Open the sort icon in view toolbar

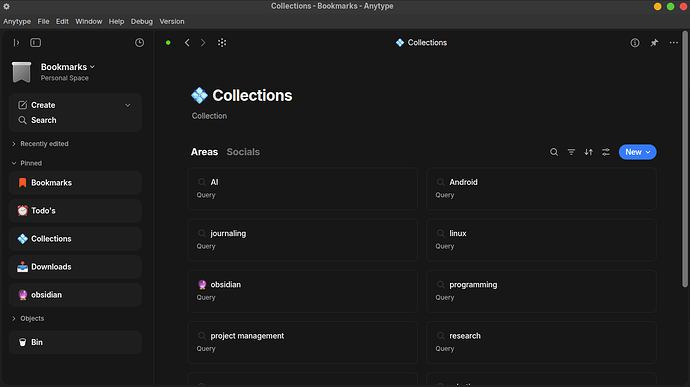(x=588, y=152)
